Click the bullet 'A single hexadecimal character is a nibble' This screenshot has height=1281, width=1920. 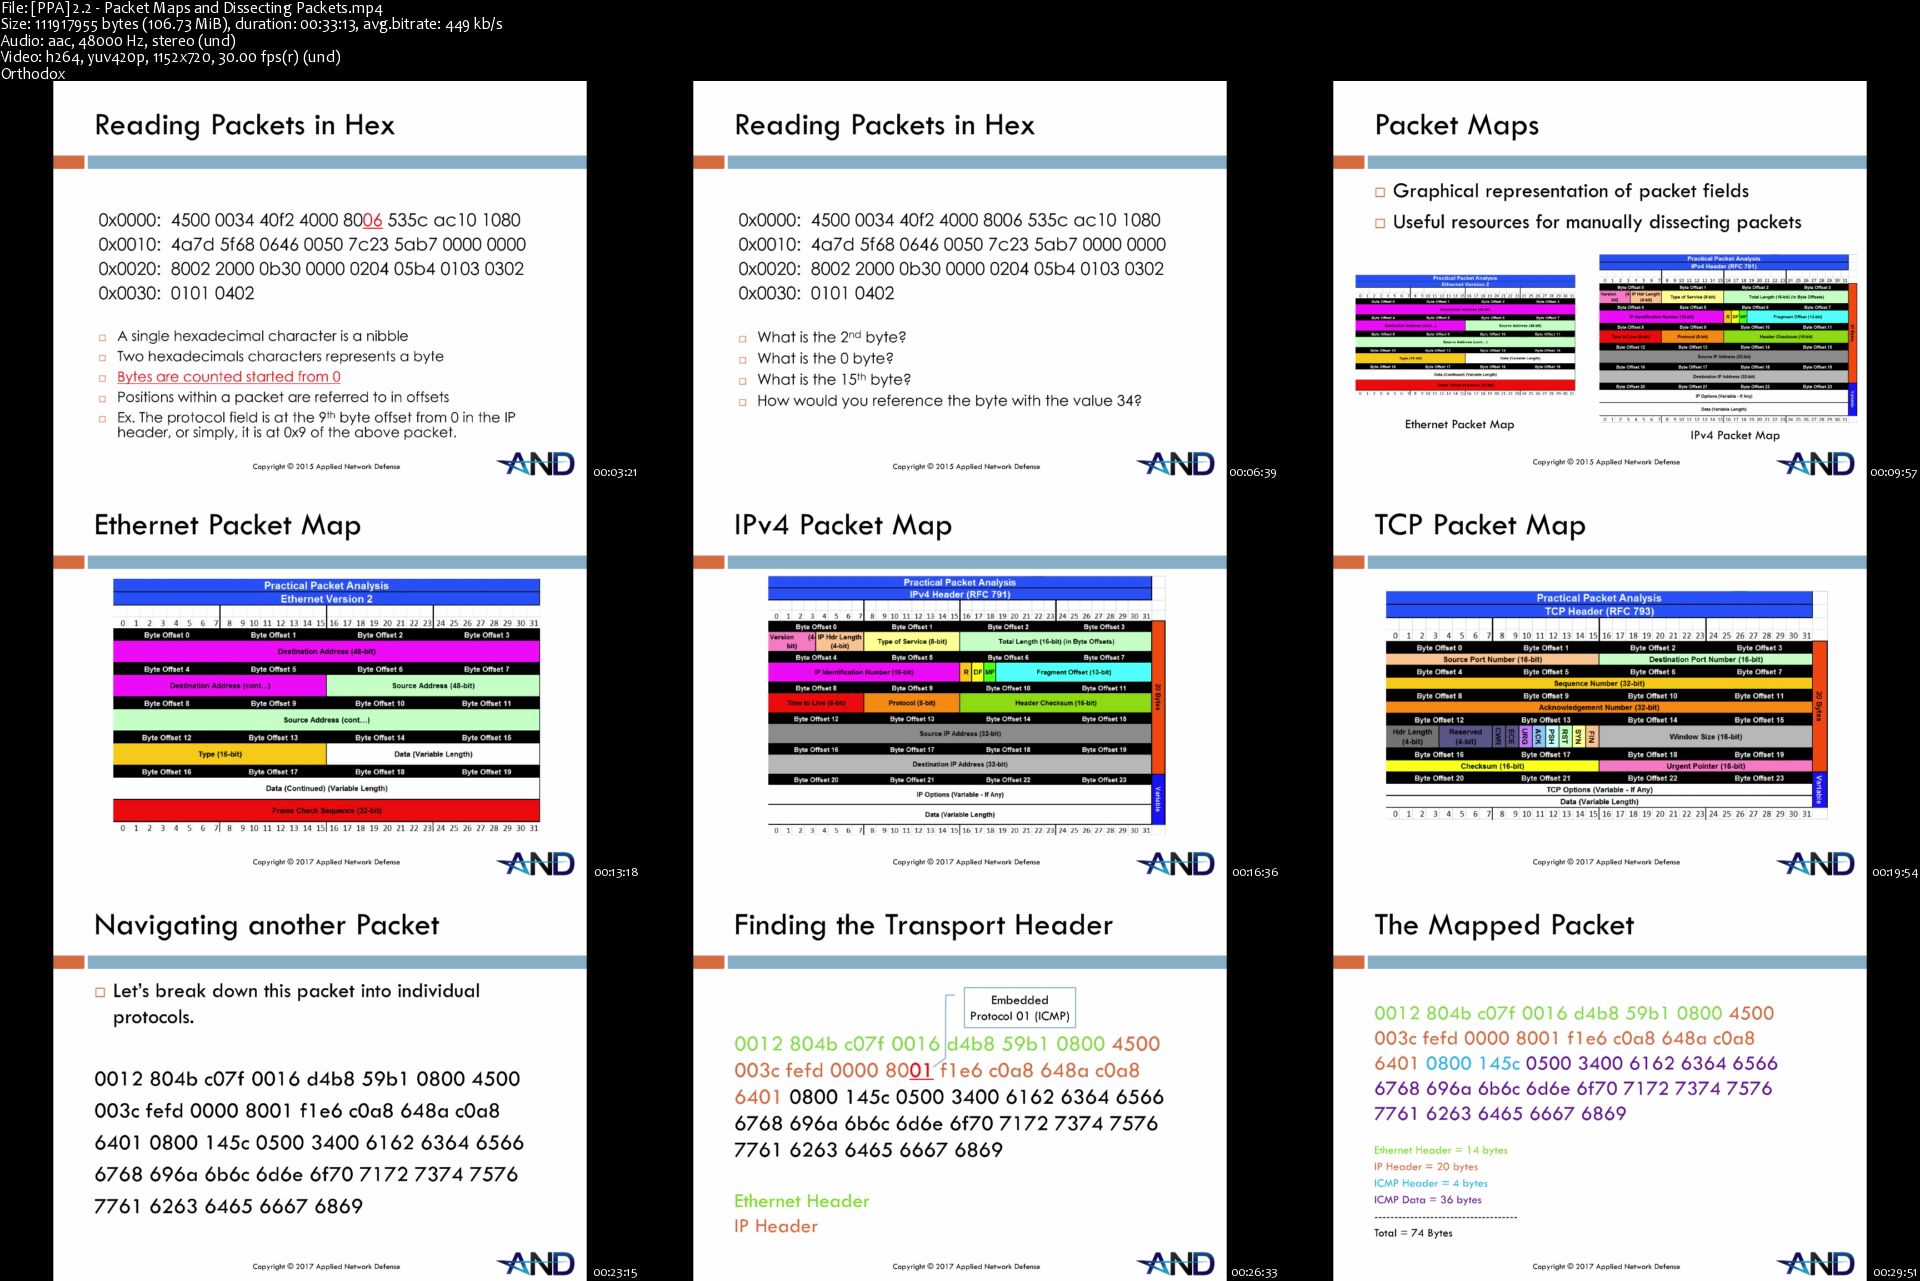pyautogui.click(x=263, y=336)
